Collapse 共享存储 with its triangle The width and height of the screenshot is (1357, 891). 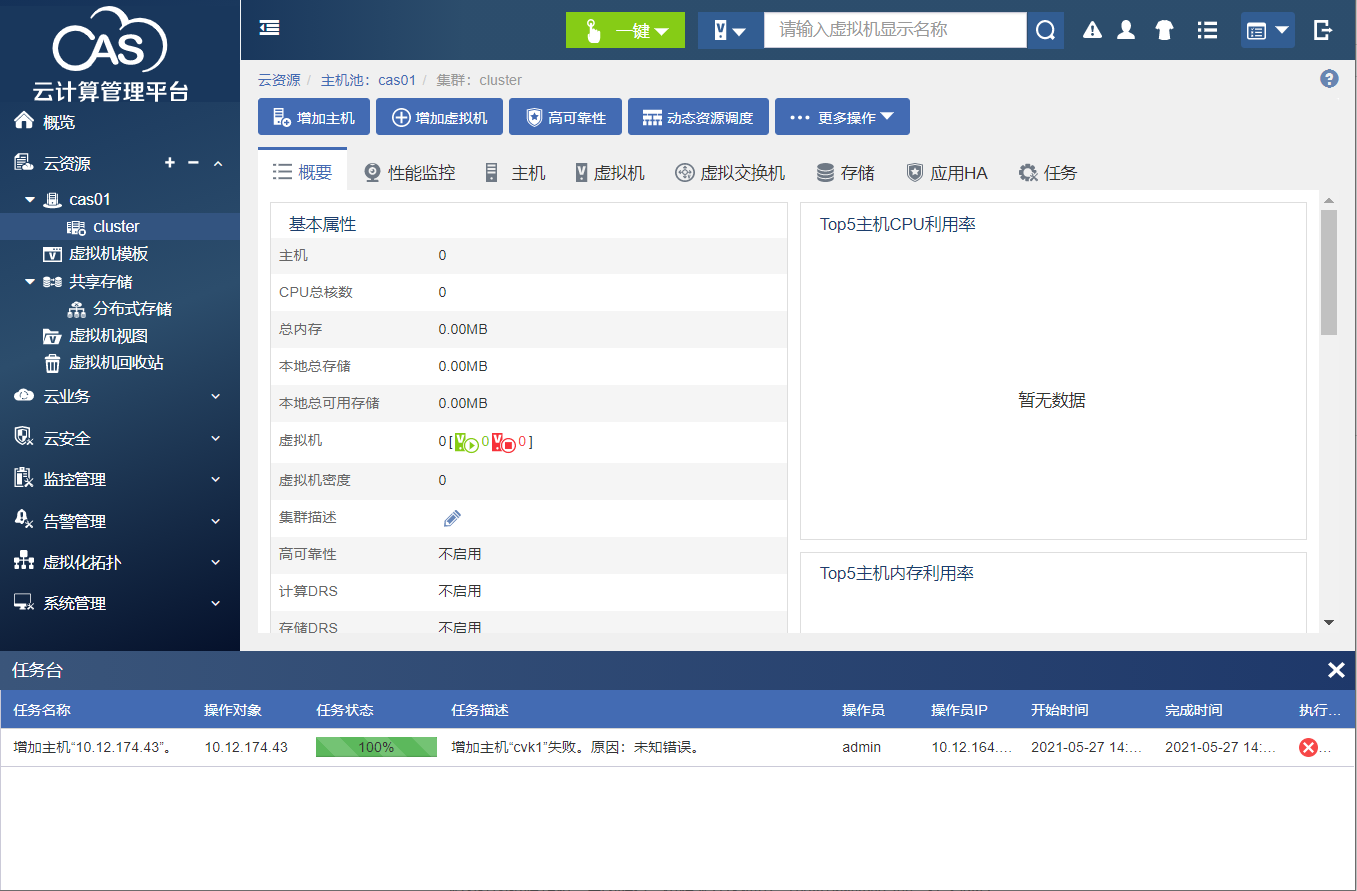(30, 282)
